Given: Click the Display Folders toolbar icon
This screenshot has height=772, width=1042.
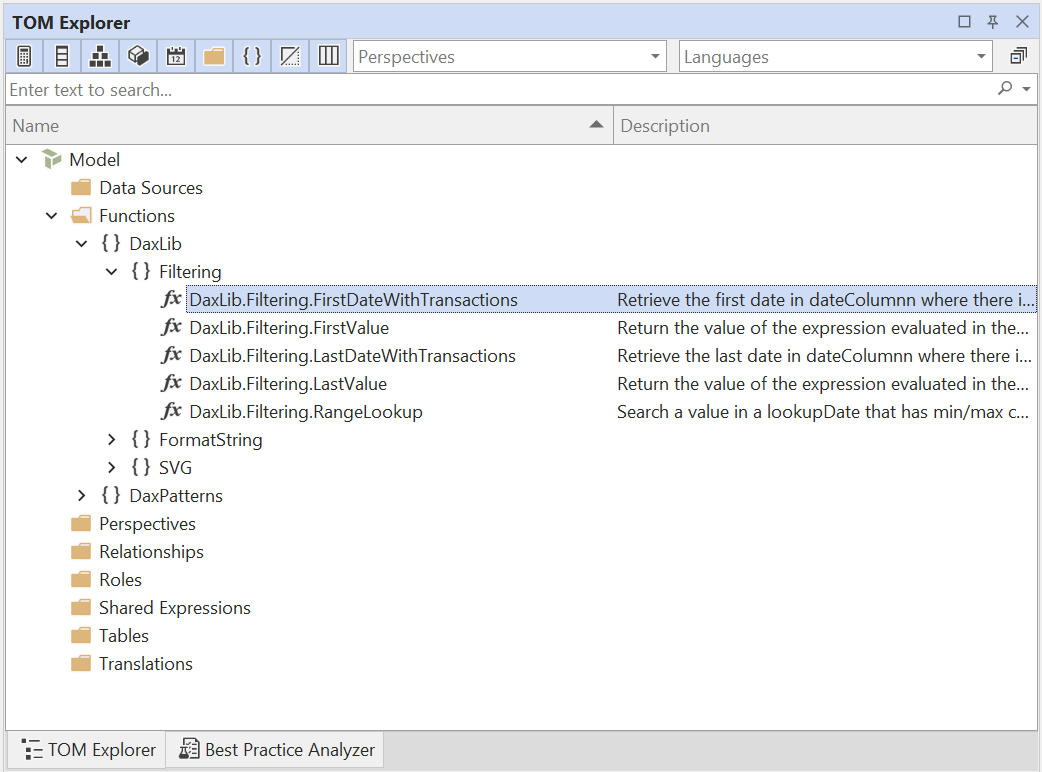Looking at the screenshot, I should coord(213,55).
